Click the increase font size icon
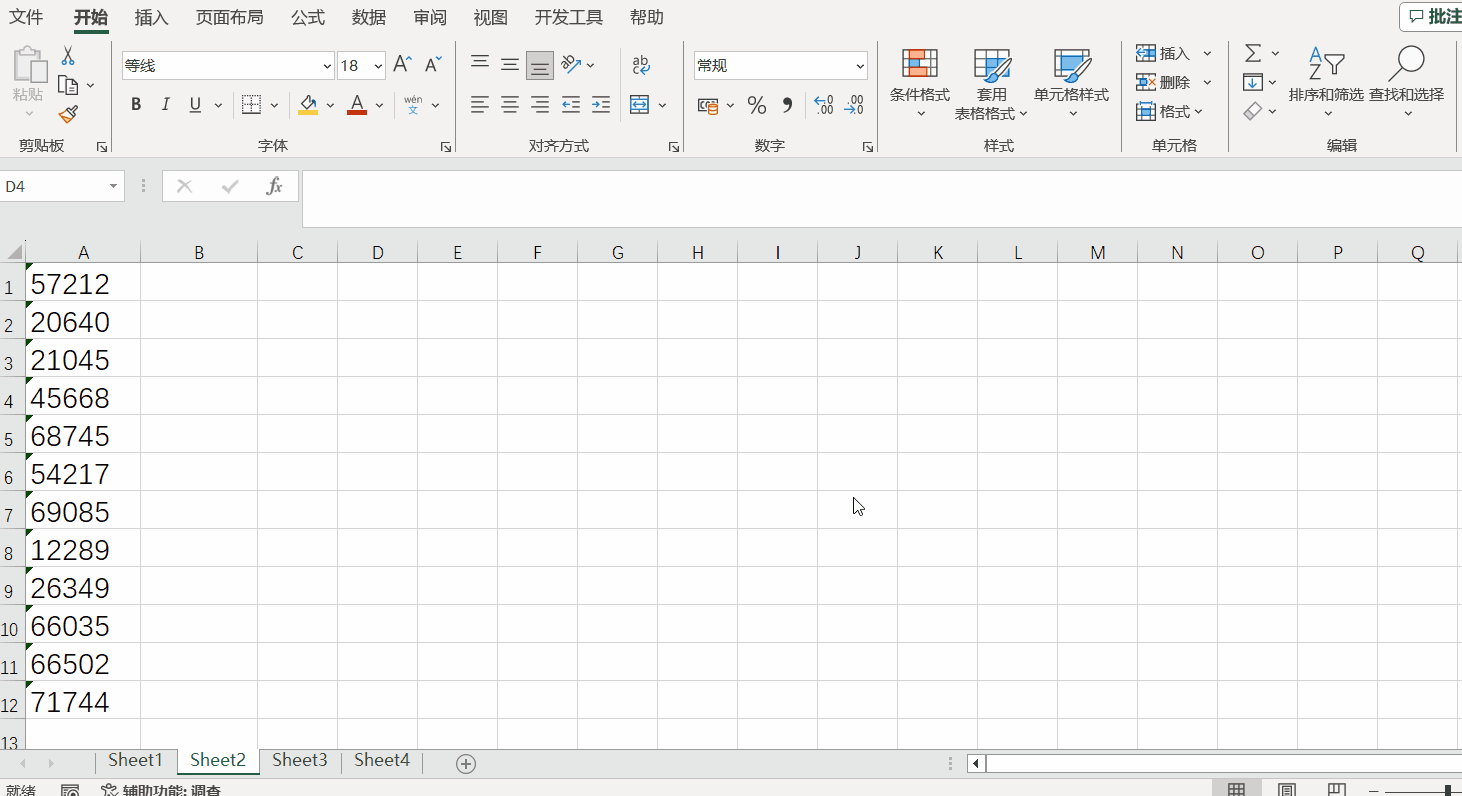Viewport: 1462px width, 796px height. (402, 65)
